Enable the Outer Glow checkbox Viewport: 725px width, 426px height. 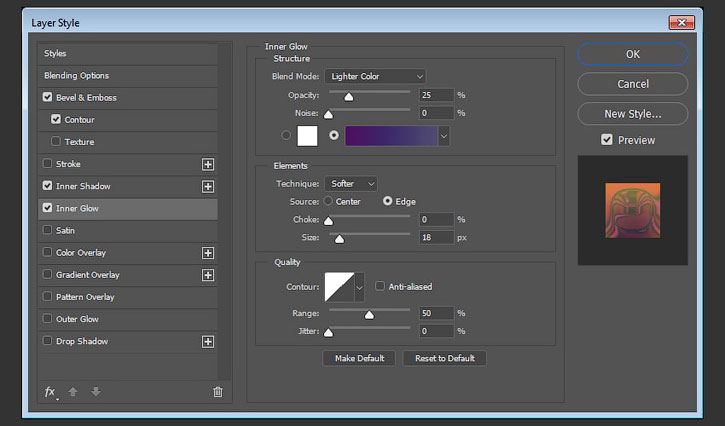click(x=47, y=319)
